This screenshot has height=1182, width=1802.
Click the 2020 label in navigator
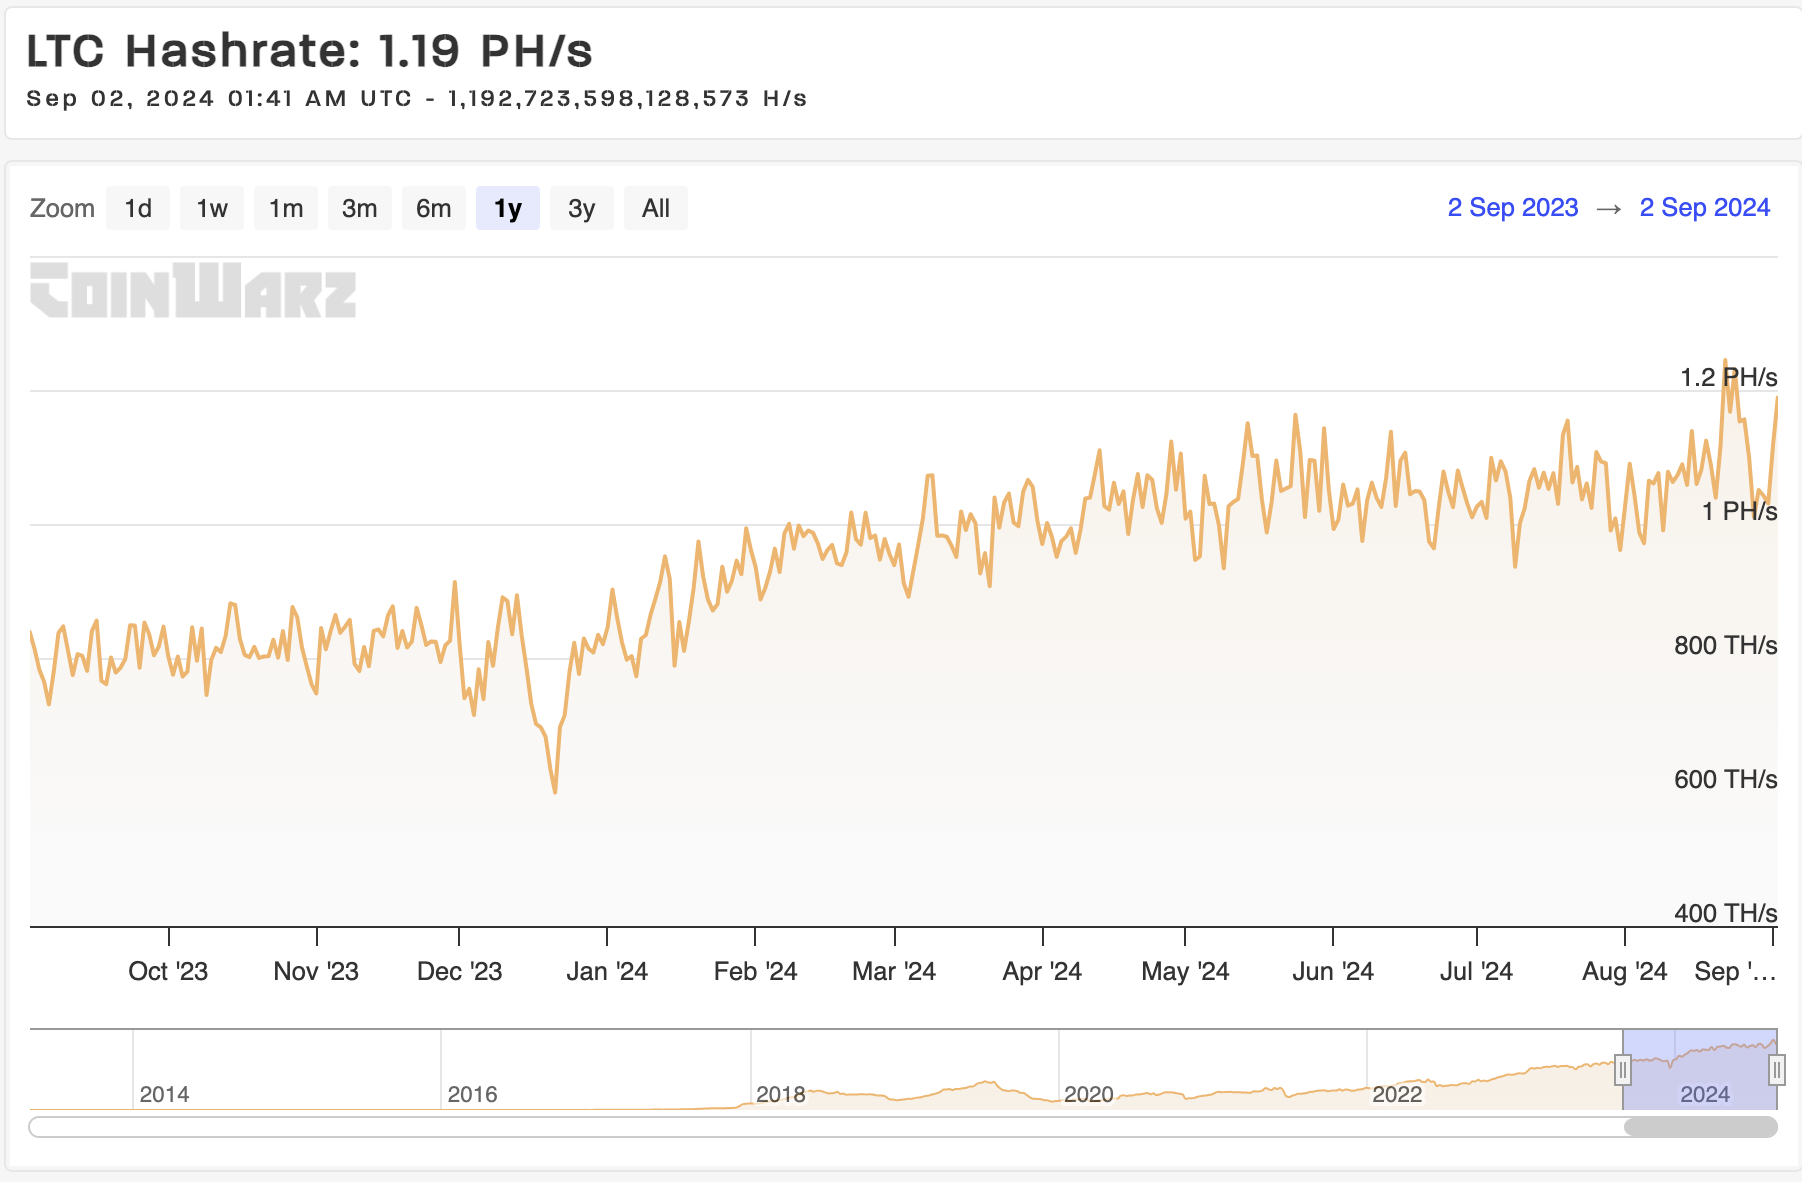click(x=1089, y=1094)
